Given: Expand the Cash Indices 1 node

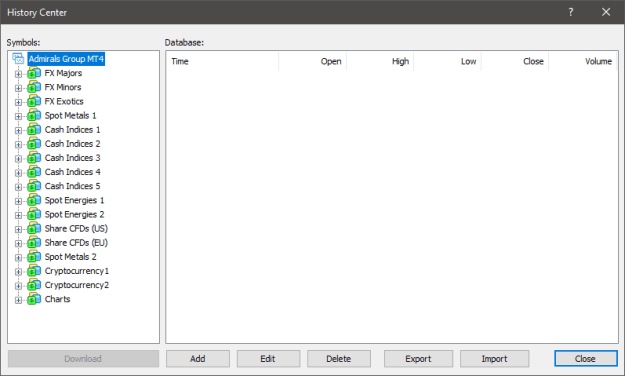Looking at the screenshot, I should (18, 130).
